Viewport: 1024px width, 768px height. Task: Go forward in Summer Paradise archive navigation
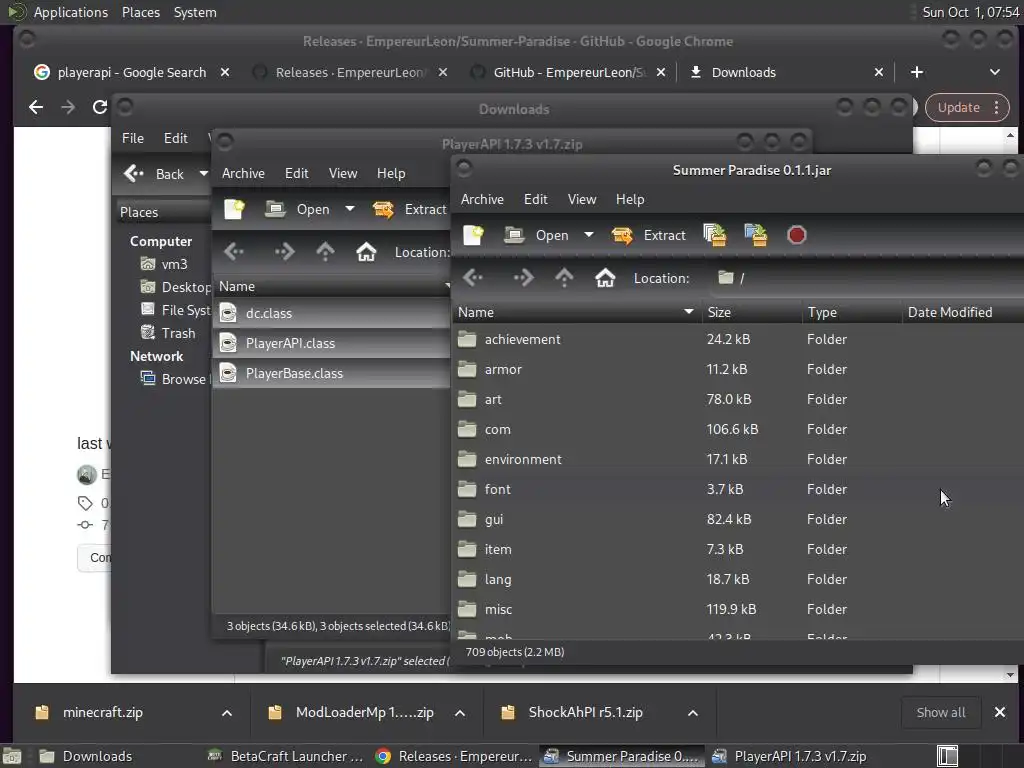click(x=522, y=278)
